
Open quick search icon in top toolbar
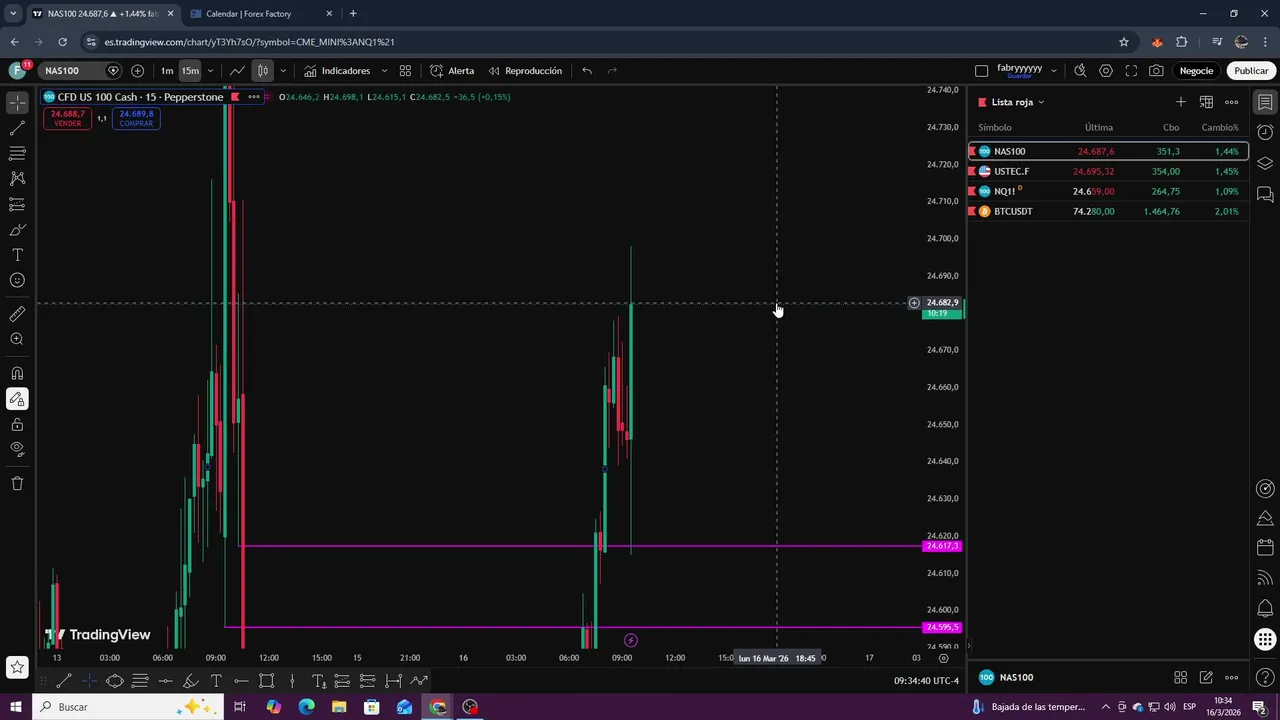[x=1080, y=71]
